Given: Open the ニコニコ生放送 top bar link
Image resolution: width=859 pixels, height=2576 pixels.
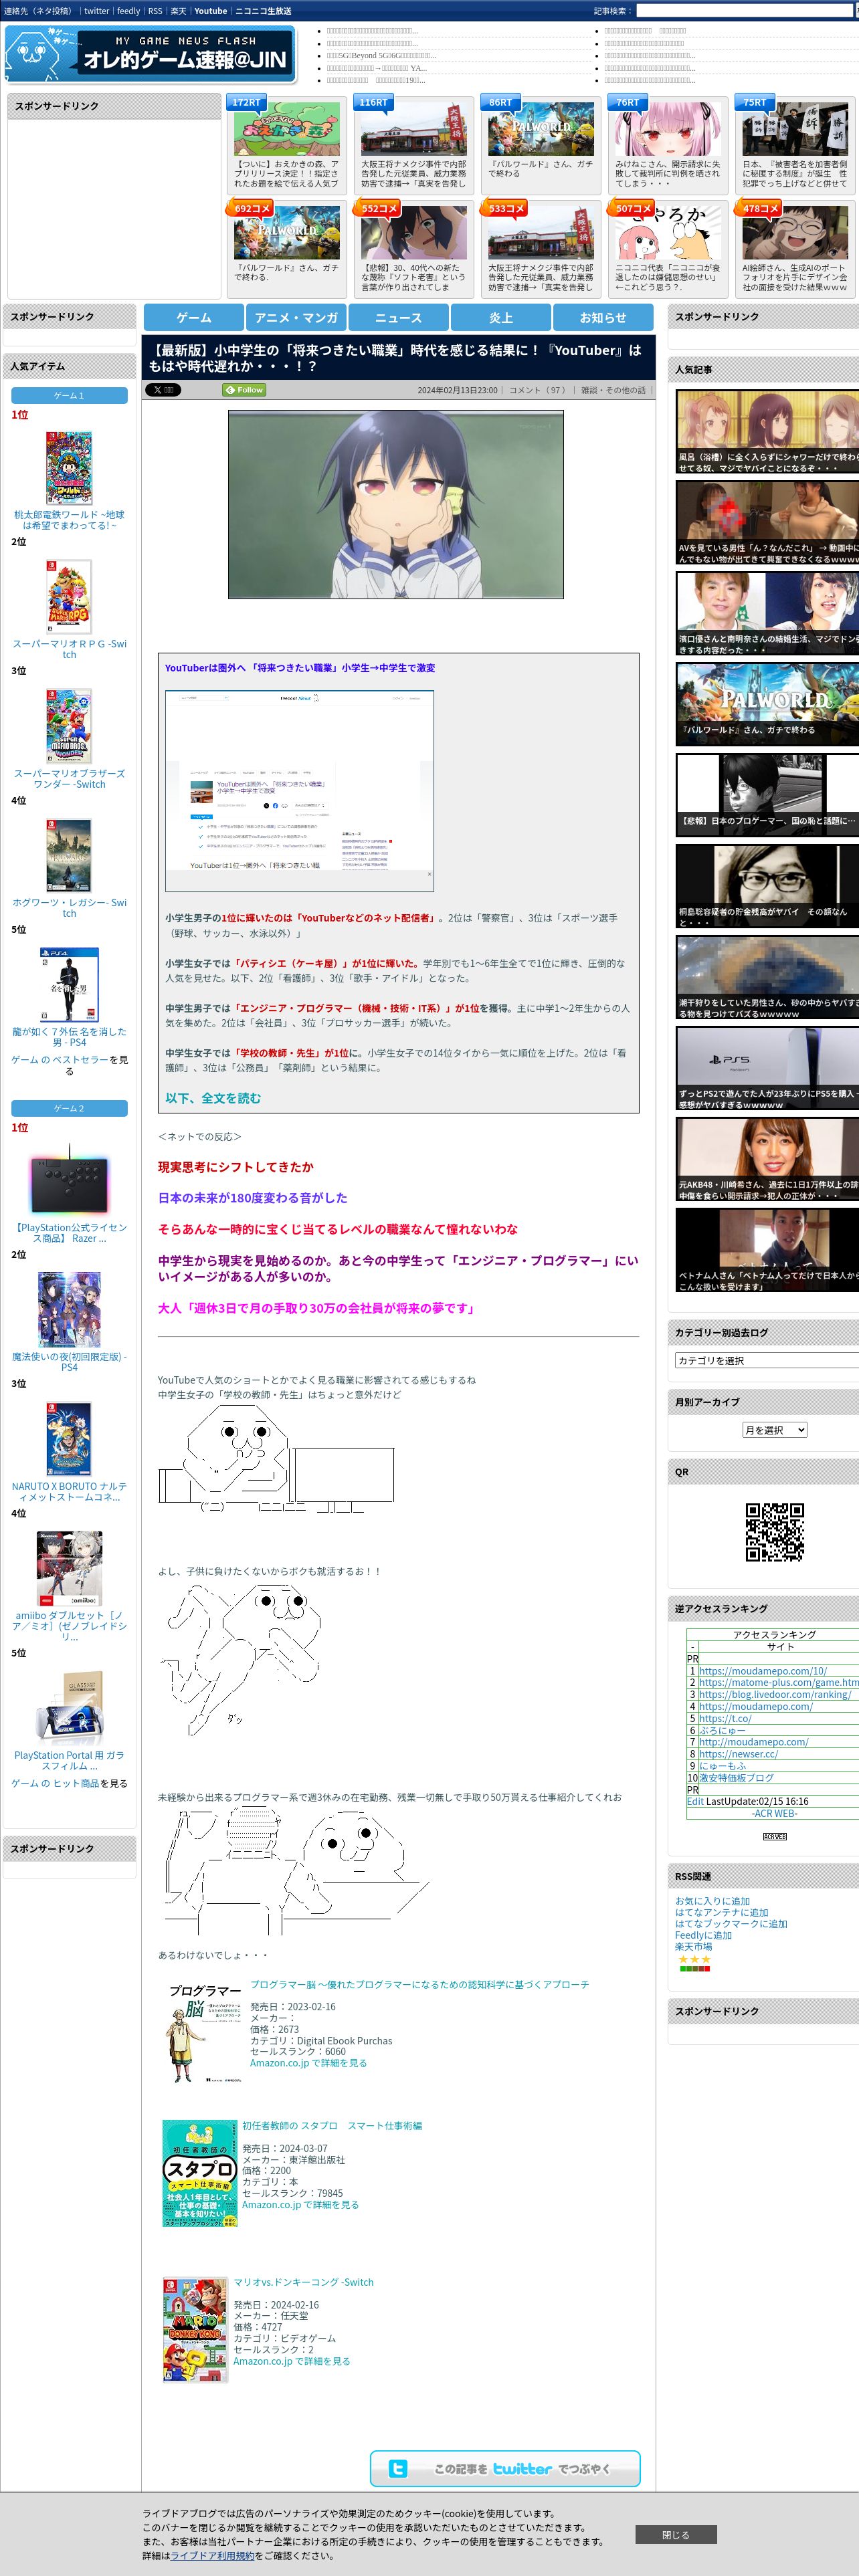Looking at the screenshot, I should 263,11.
